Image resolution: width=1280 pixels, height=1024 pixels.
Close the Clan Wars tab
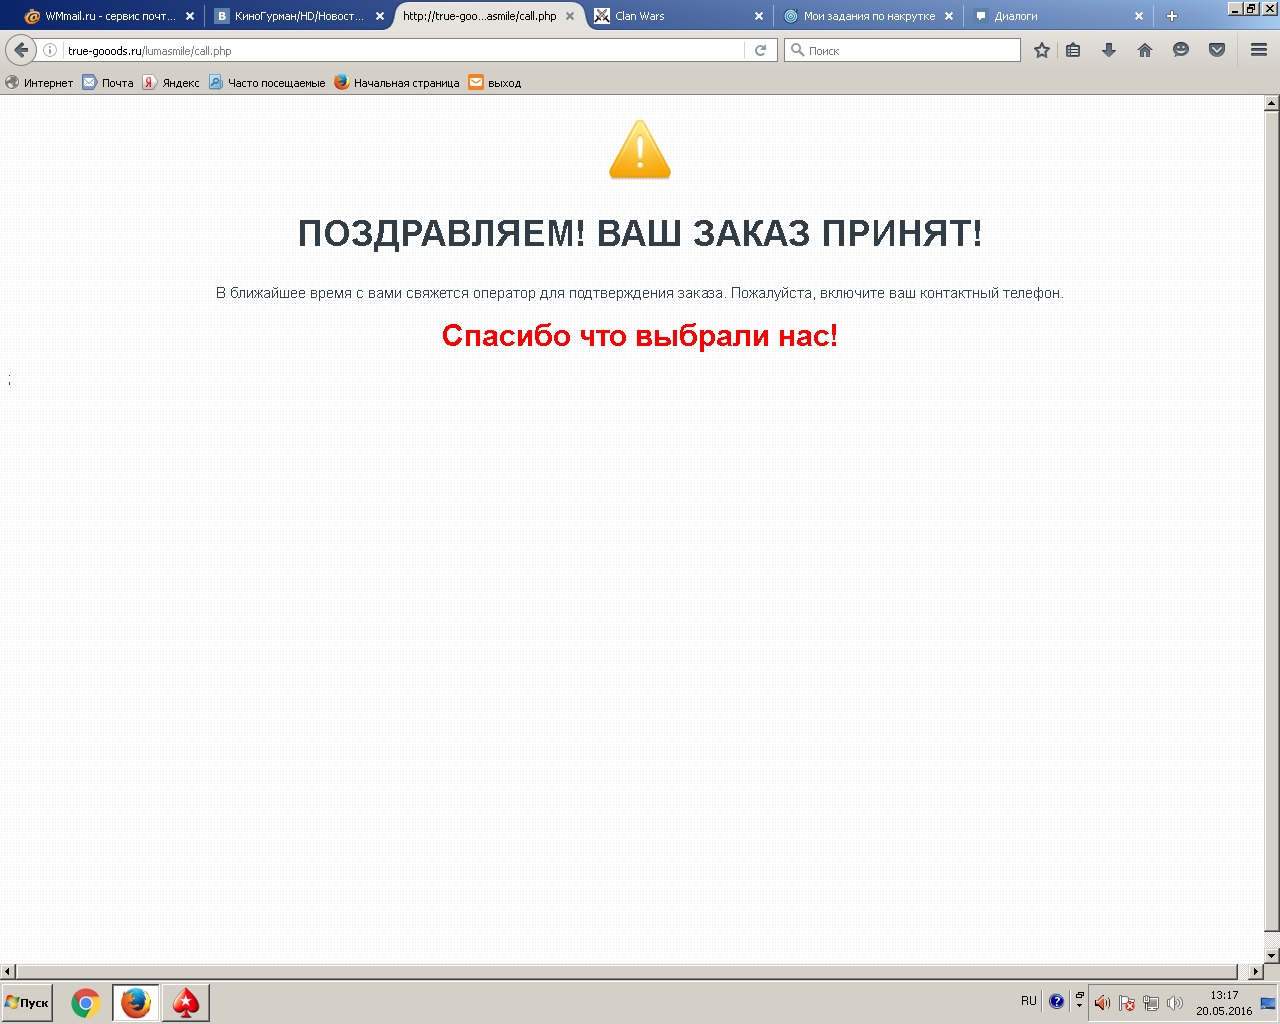point(759,16)
